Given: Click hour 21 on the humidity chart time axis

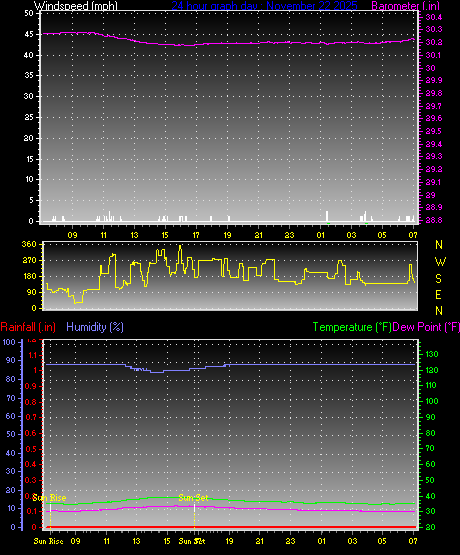Looking at the screenshot, I should (x=260, y=541).
